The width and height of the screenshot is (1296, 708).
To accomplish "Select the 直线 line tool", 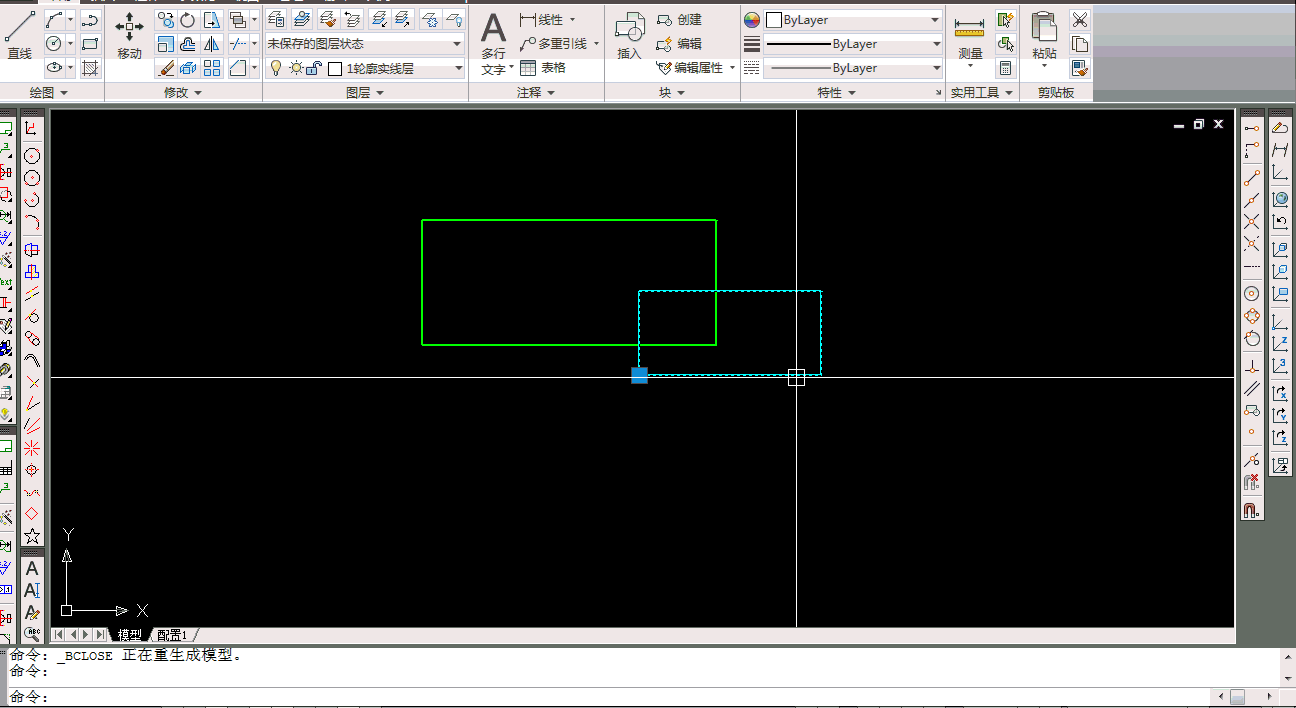I will 20,37.
